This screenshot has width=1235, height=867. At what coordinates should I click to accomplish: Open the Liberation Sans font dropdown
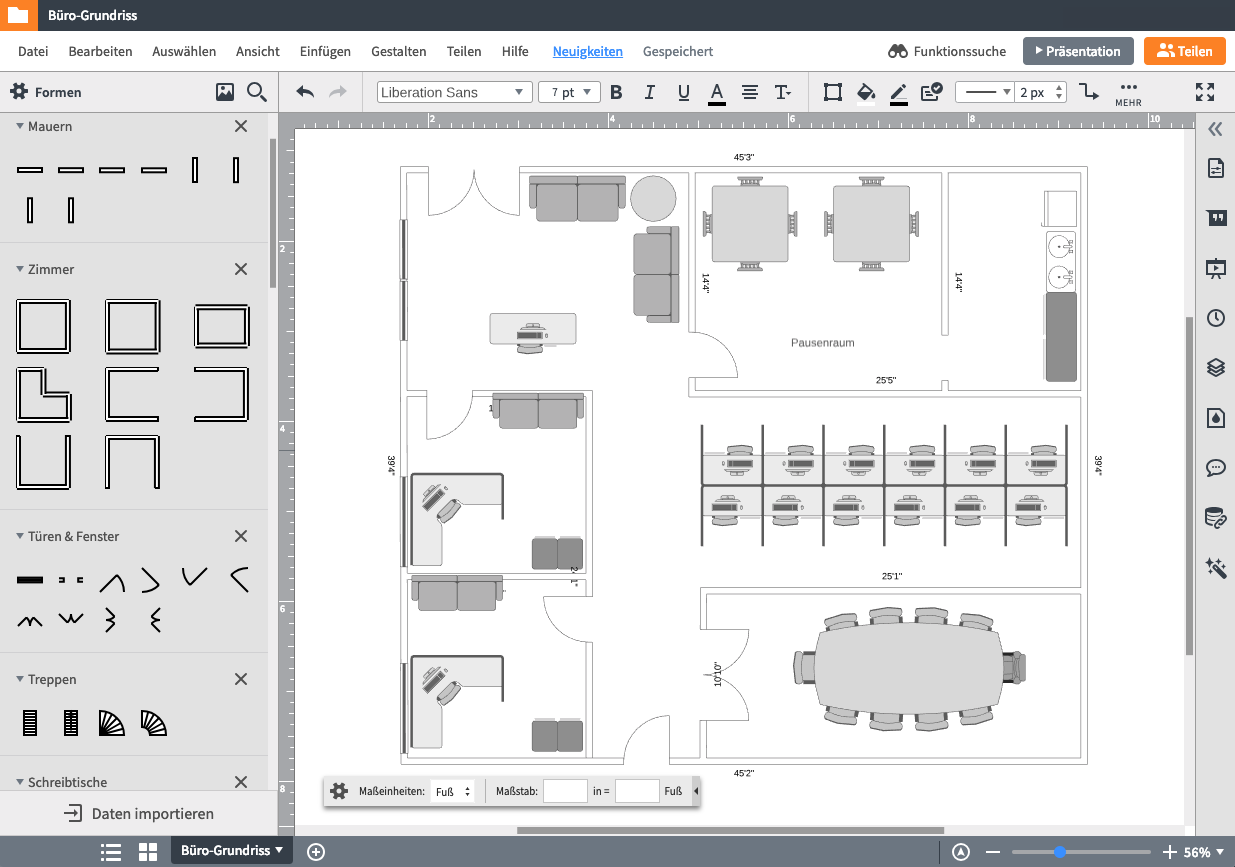[x=454, y=92]
